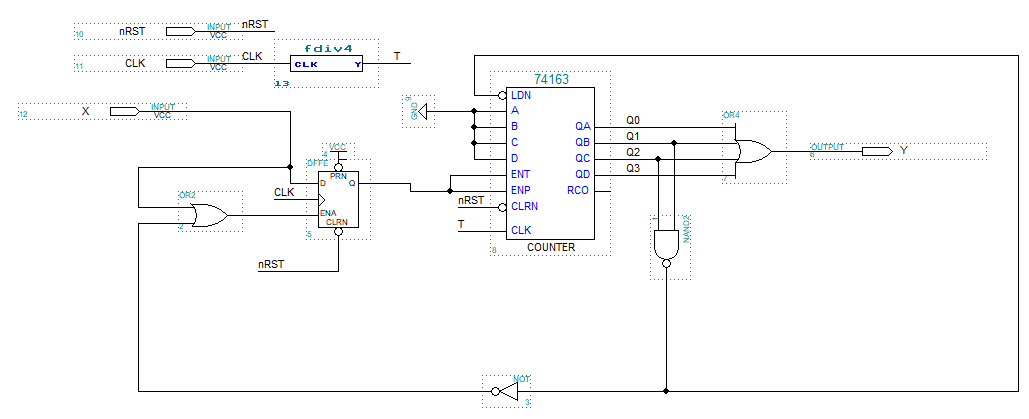1029x419 pixels.
Task: Select the VCC symbol above the flip-flop
Action: coord(338,154)
